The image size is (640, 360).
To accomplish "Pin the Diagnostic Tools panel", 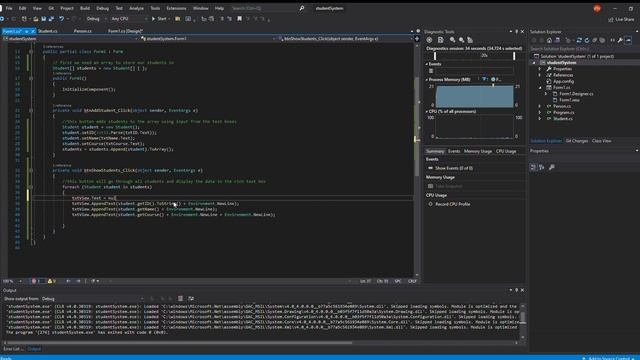I will pyautogui.click(x=516, y=31).
